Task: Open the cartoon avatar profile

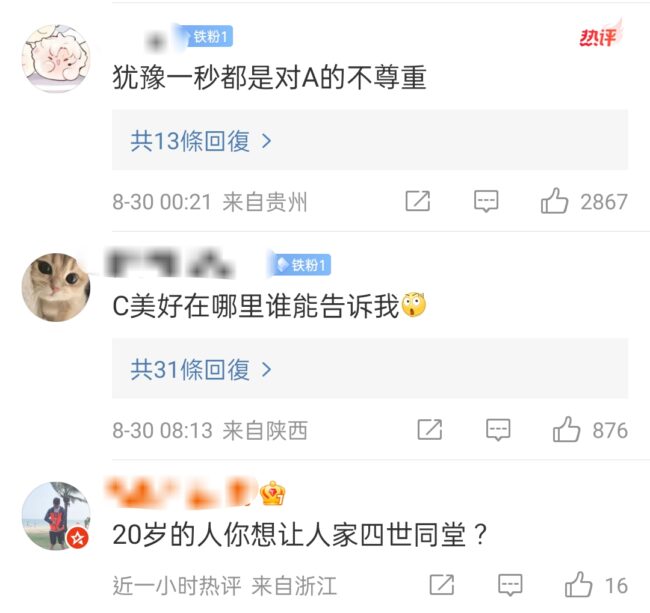Action: click(x=56, y=58)
